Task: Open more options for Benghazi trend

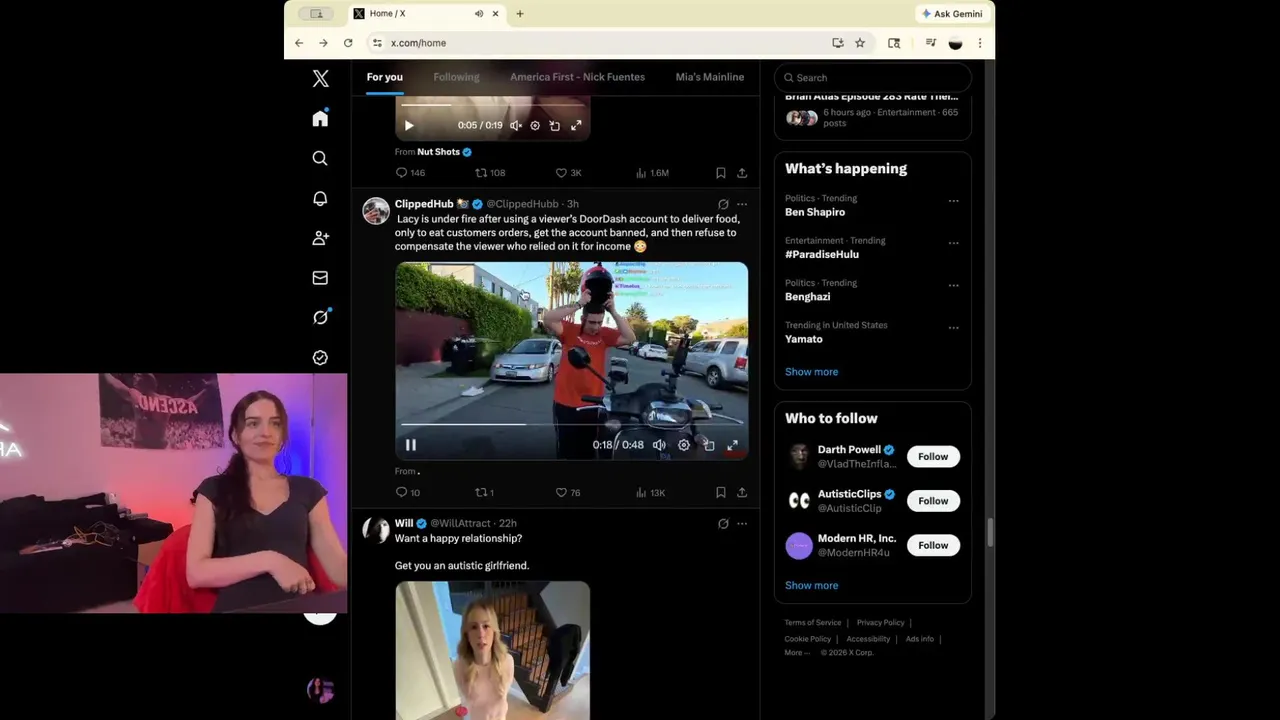Action: point(953,285)
